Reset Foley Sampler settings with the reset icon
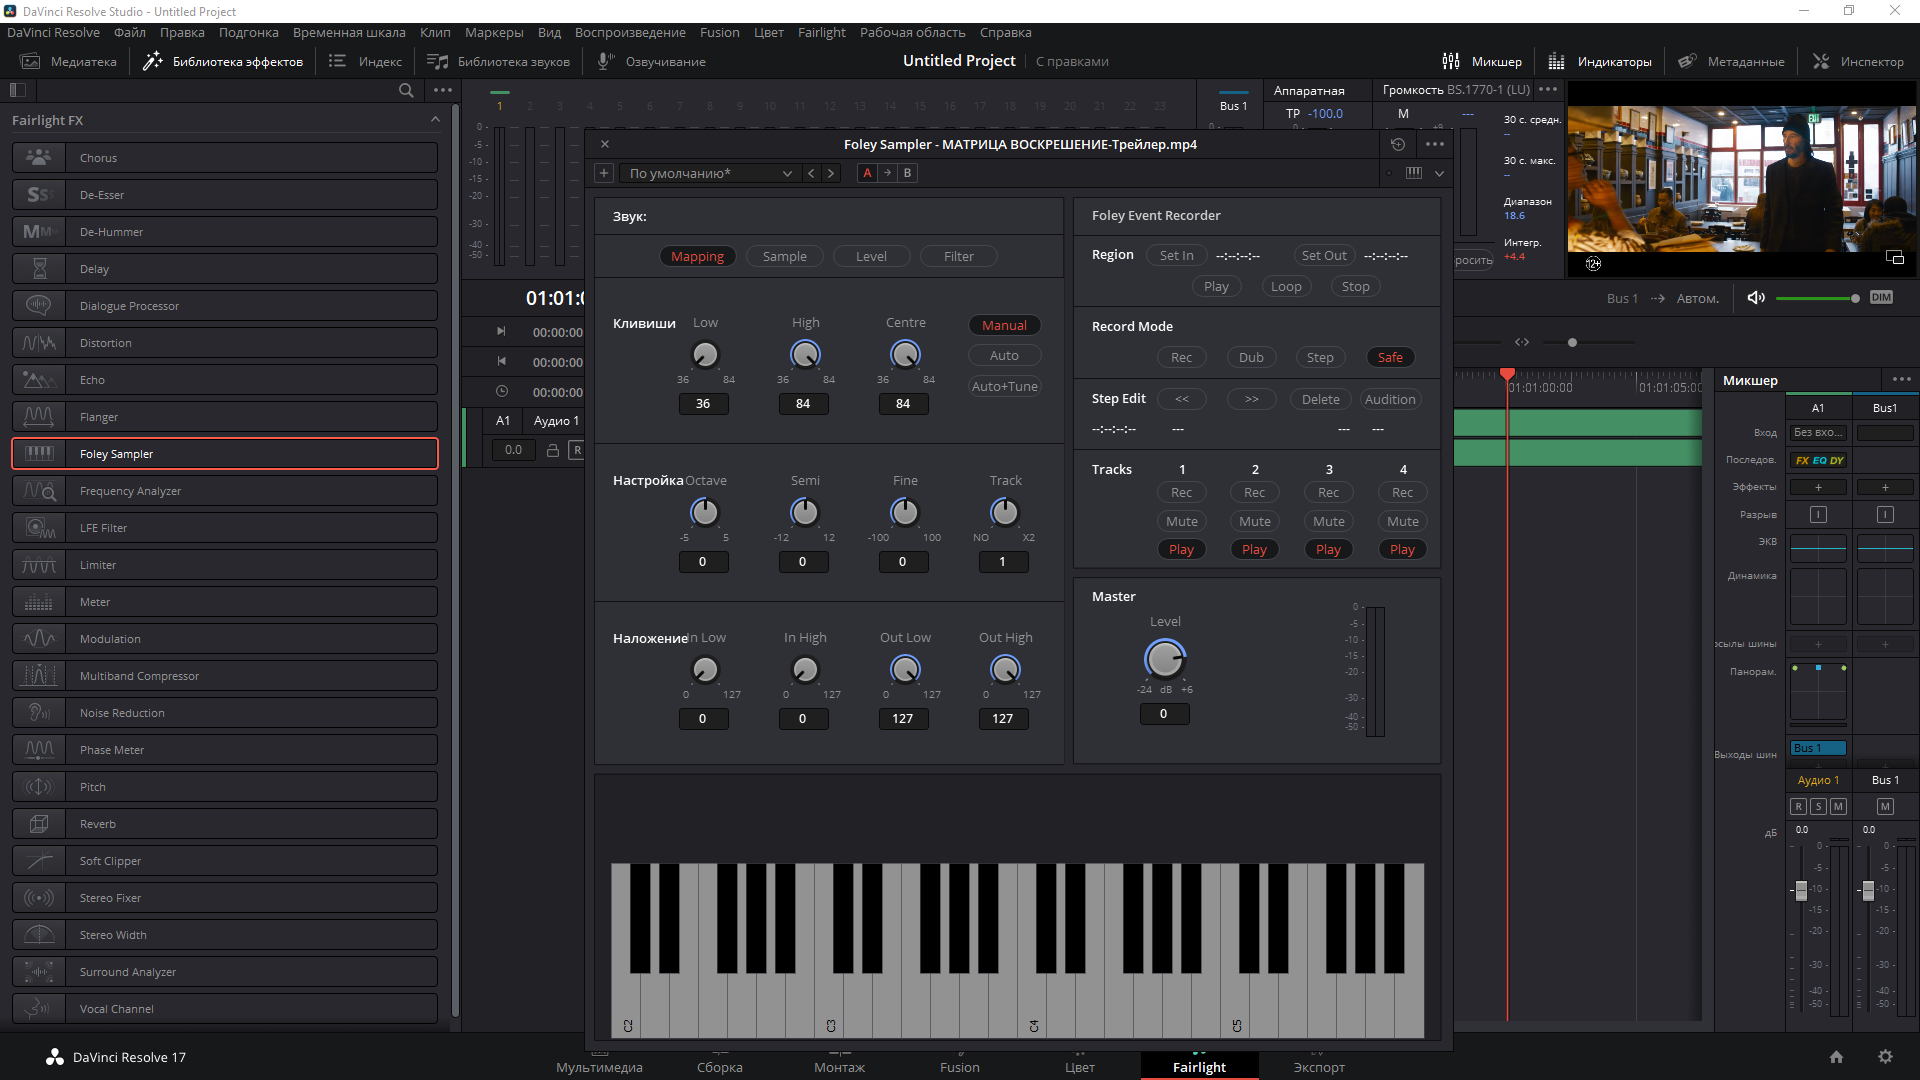This screenshot has width=1920, height=1080. (x=1398, y=144)
